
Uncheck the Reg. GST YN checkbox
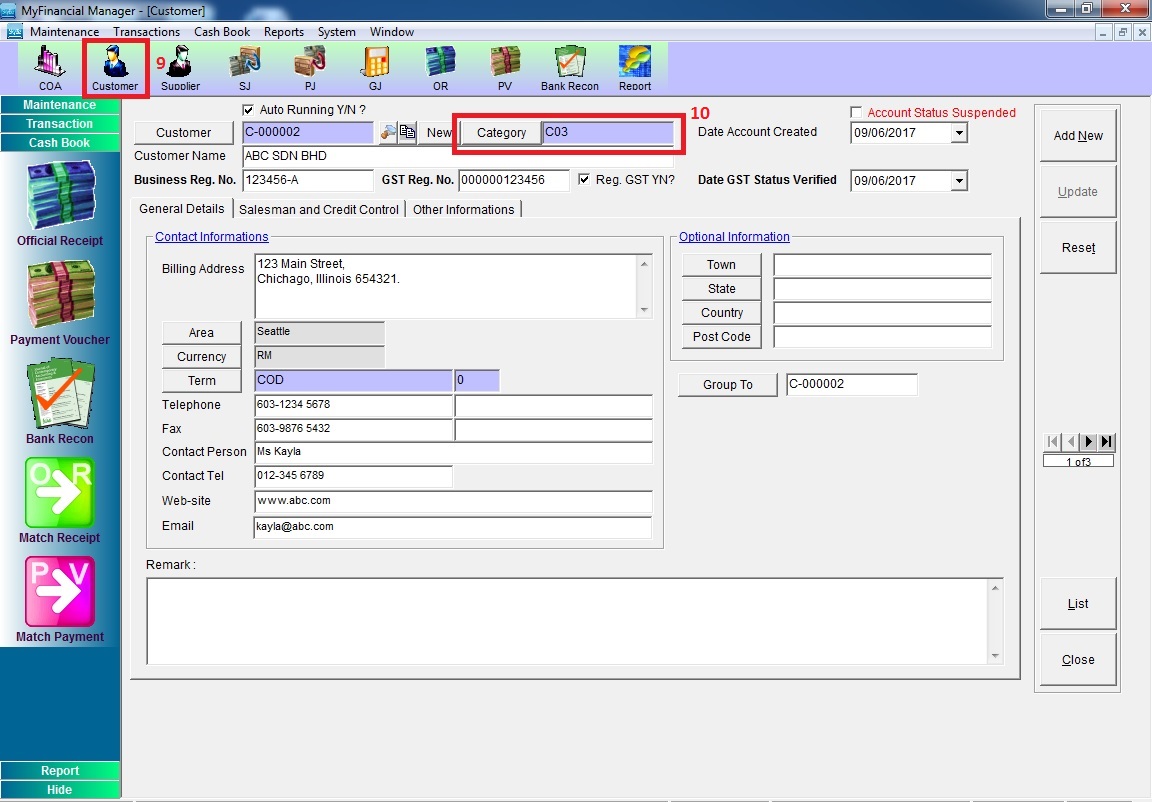coord(585,180)
